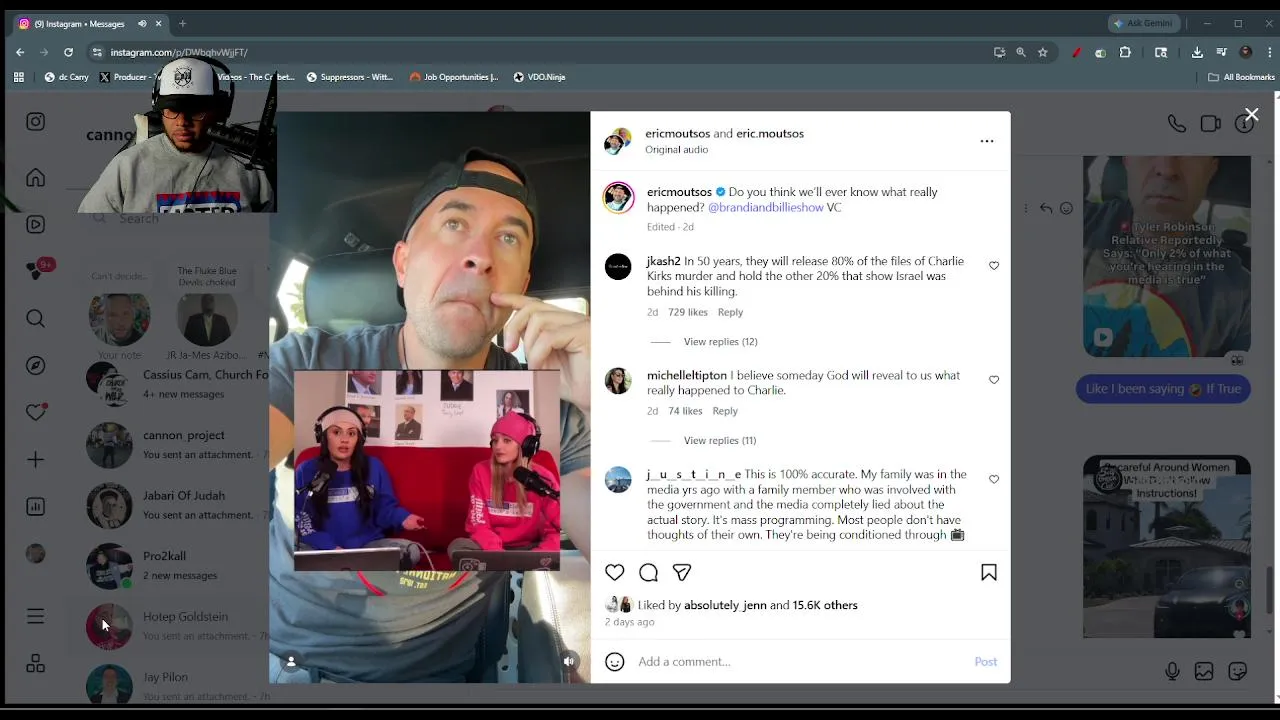Open the 15.6K others likes list
The height and width of the screenshot is (720, 1280).
click(x=825, y=605)
